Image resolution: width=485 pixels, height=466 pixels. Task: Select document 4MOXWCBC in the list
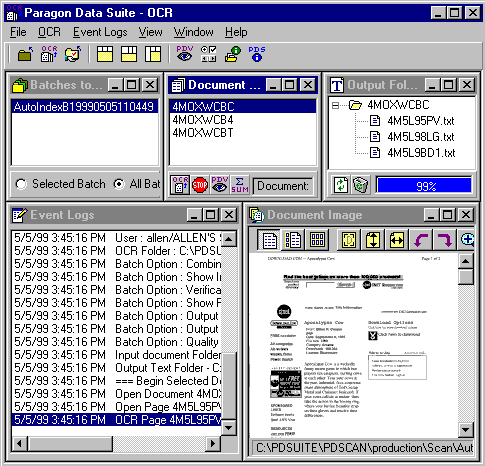pos(243,107)
